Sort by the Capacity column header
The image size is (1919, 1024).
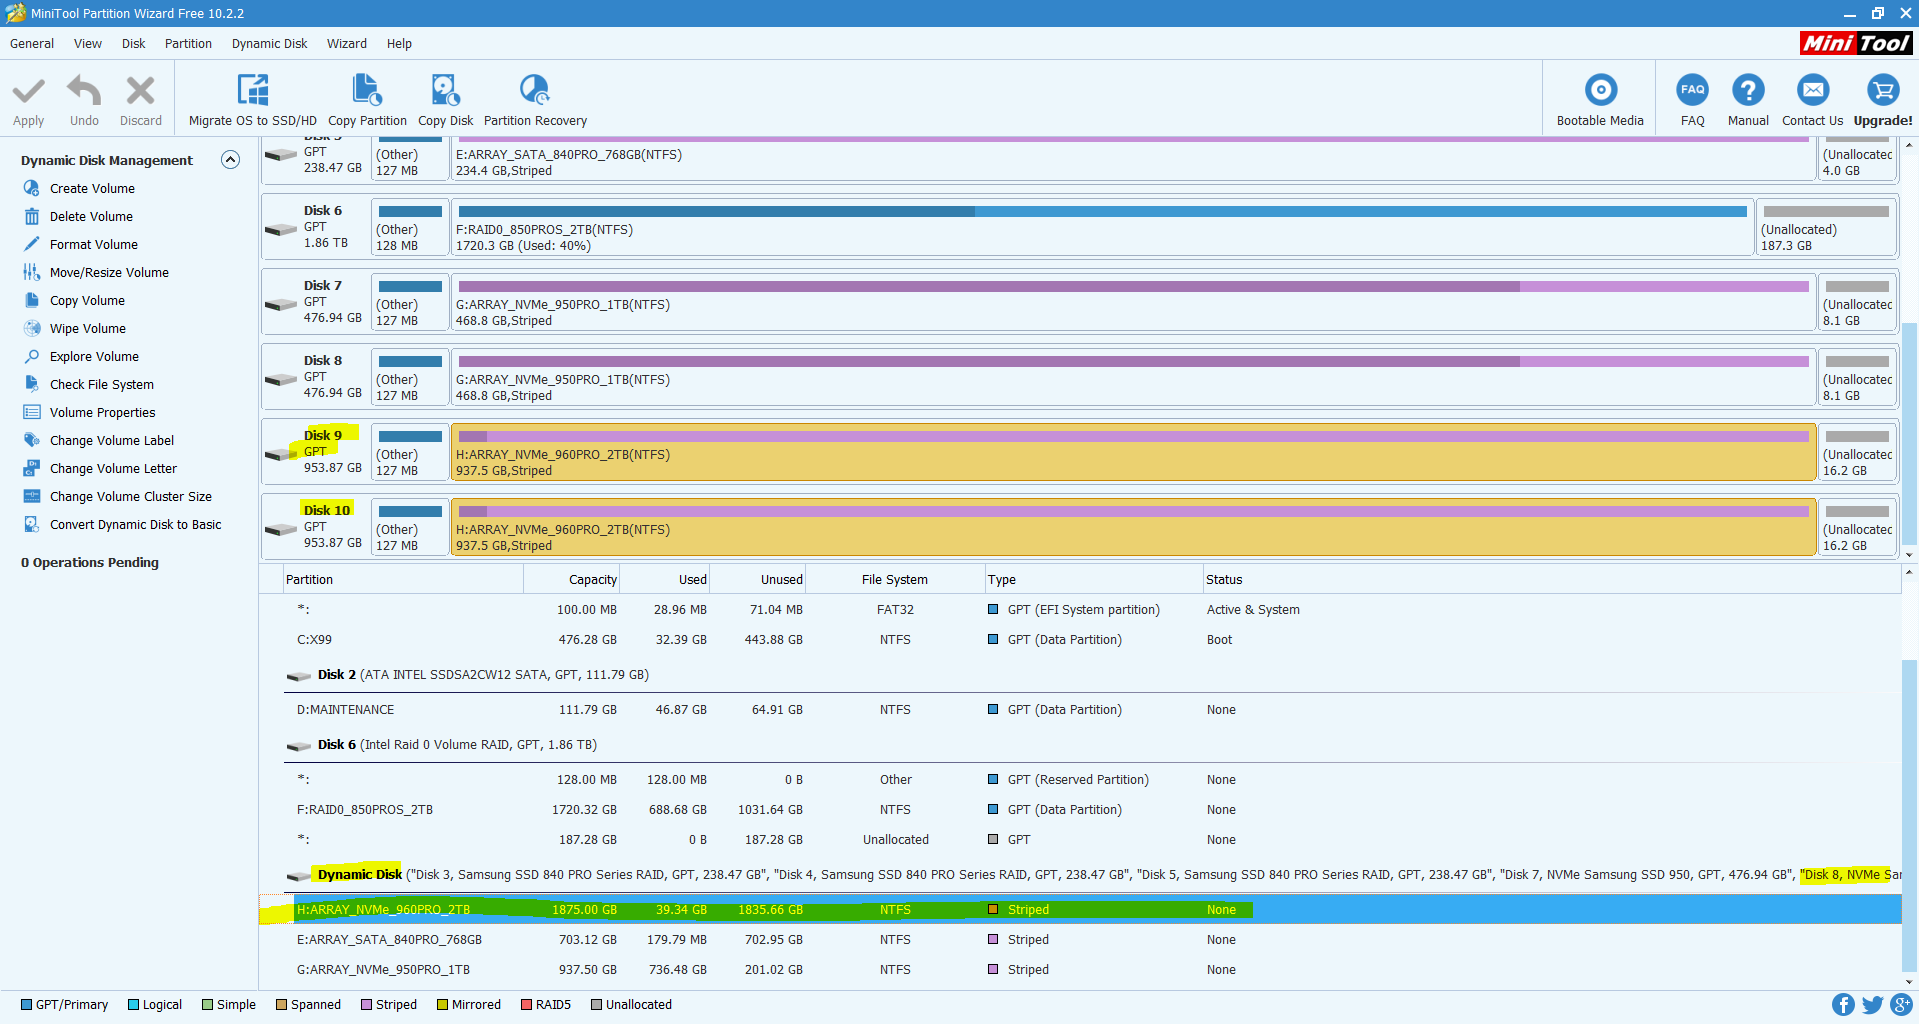pyautogui.click(x=572, y=579)
